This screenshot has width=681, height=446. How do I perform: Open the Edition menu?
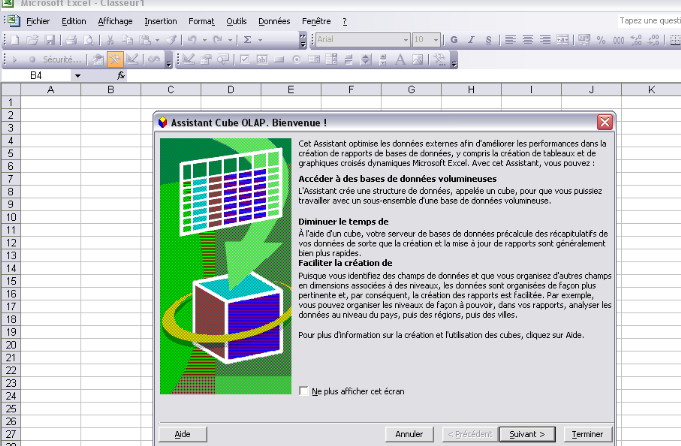coord(73,21)
